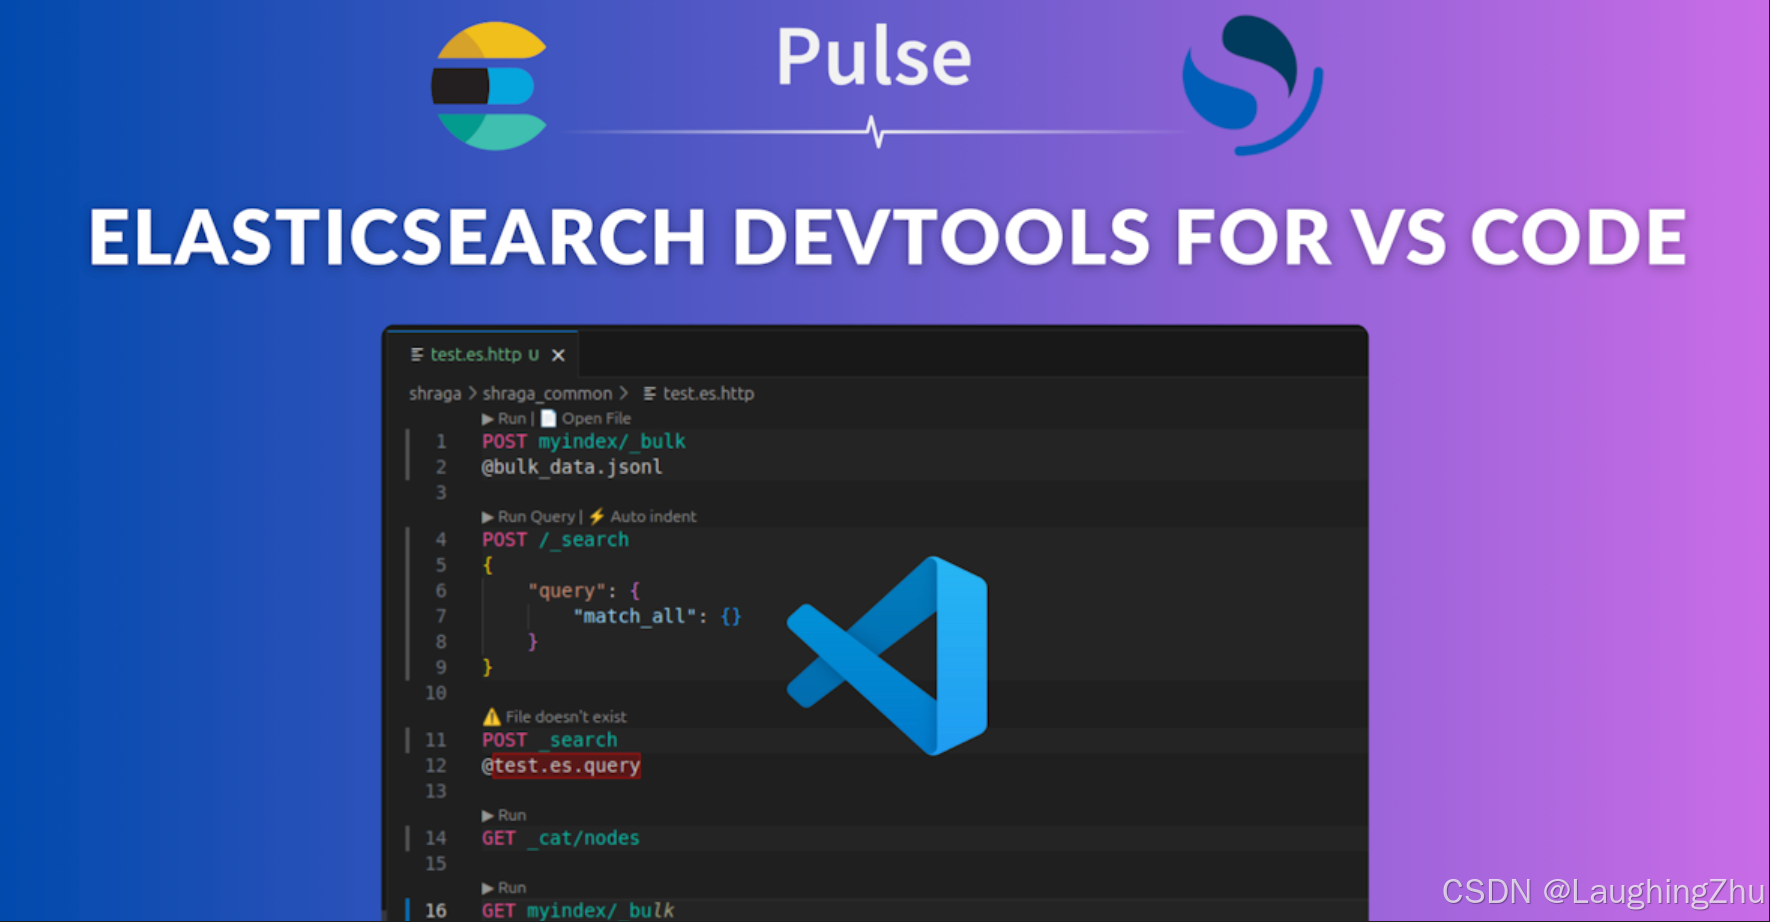Click the GET _cat/nodes request line
The width and height of the screenshot is (1770, 922).
[x=561, y=838]
